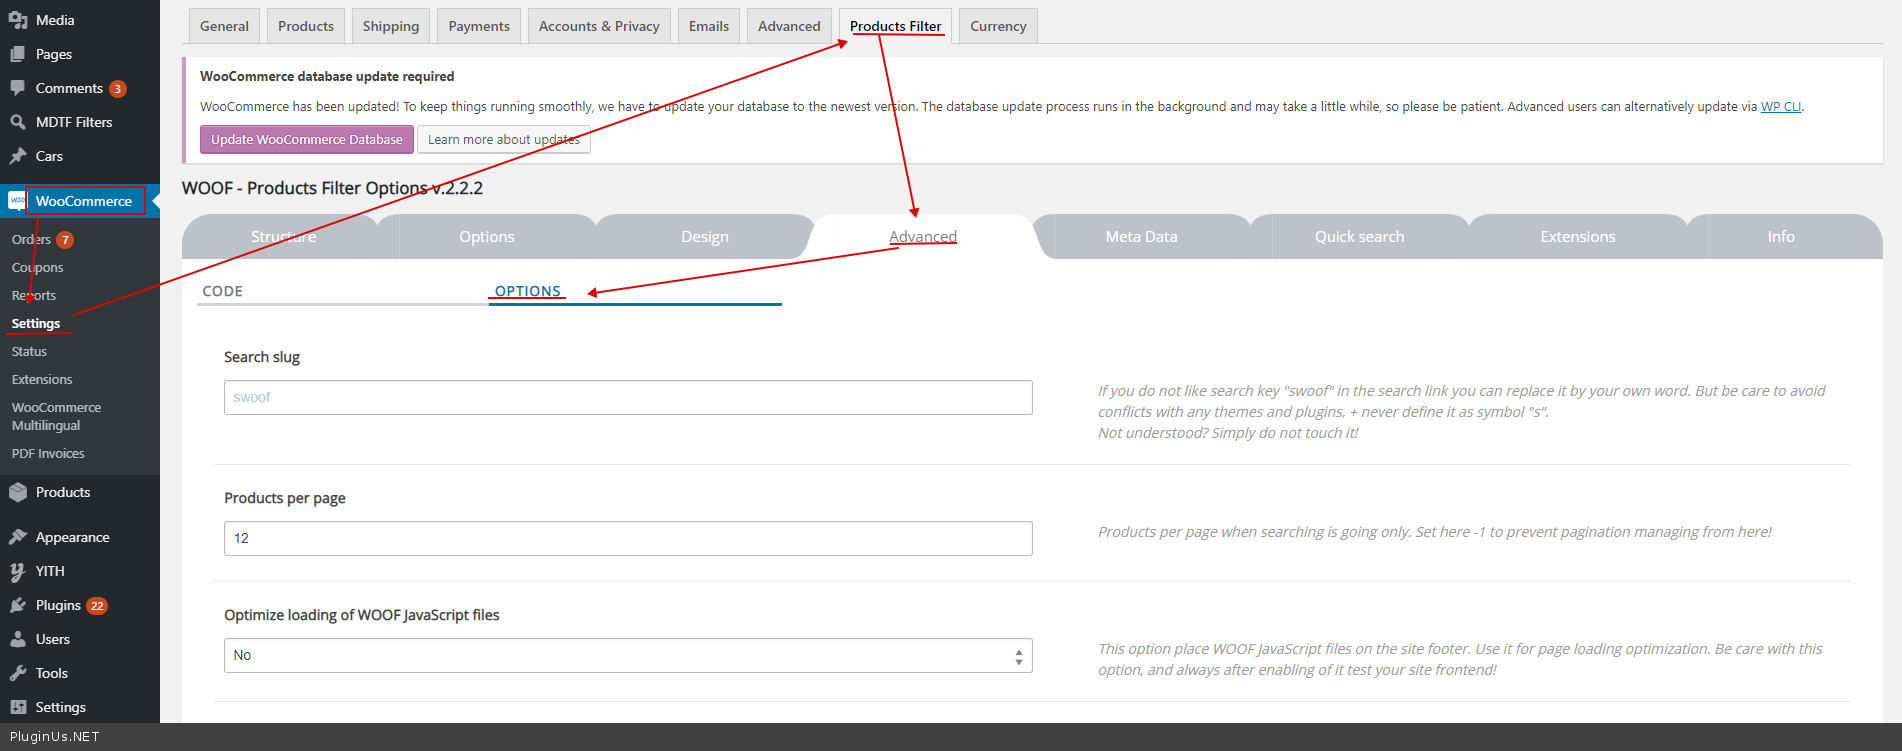
Task: Focus the Search slug input field
Action: (x=628, y=397)
